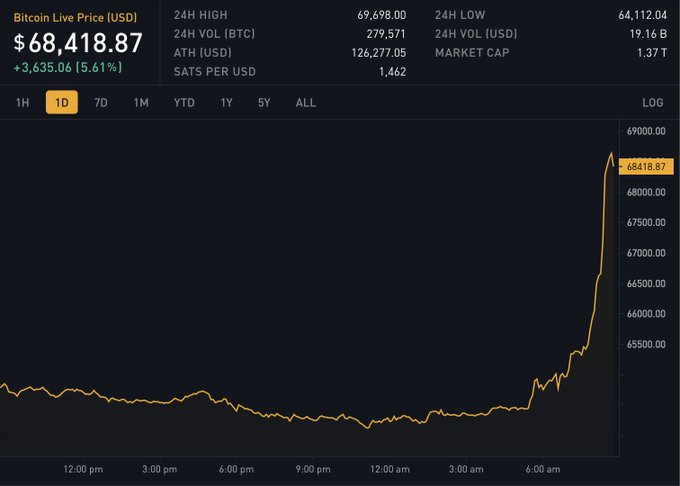Click the 1.37 T market cap value

[652, 53]
